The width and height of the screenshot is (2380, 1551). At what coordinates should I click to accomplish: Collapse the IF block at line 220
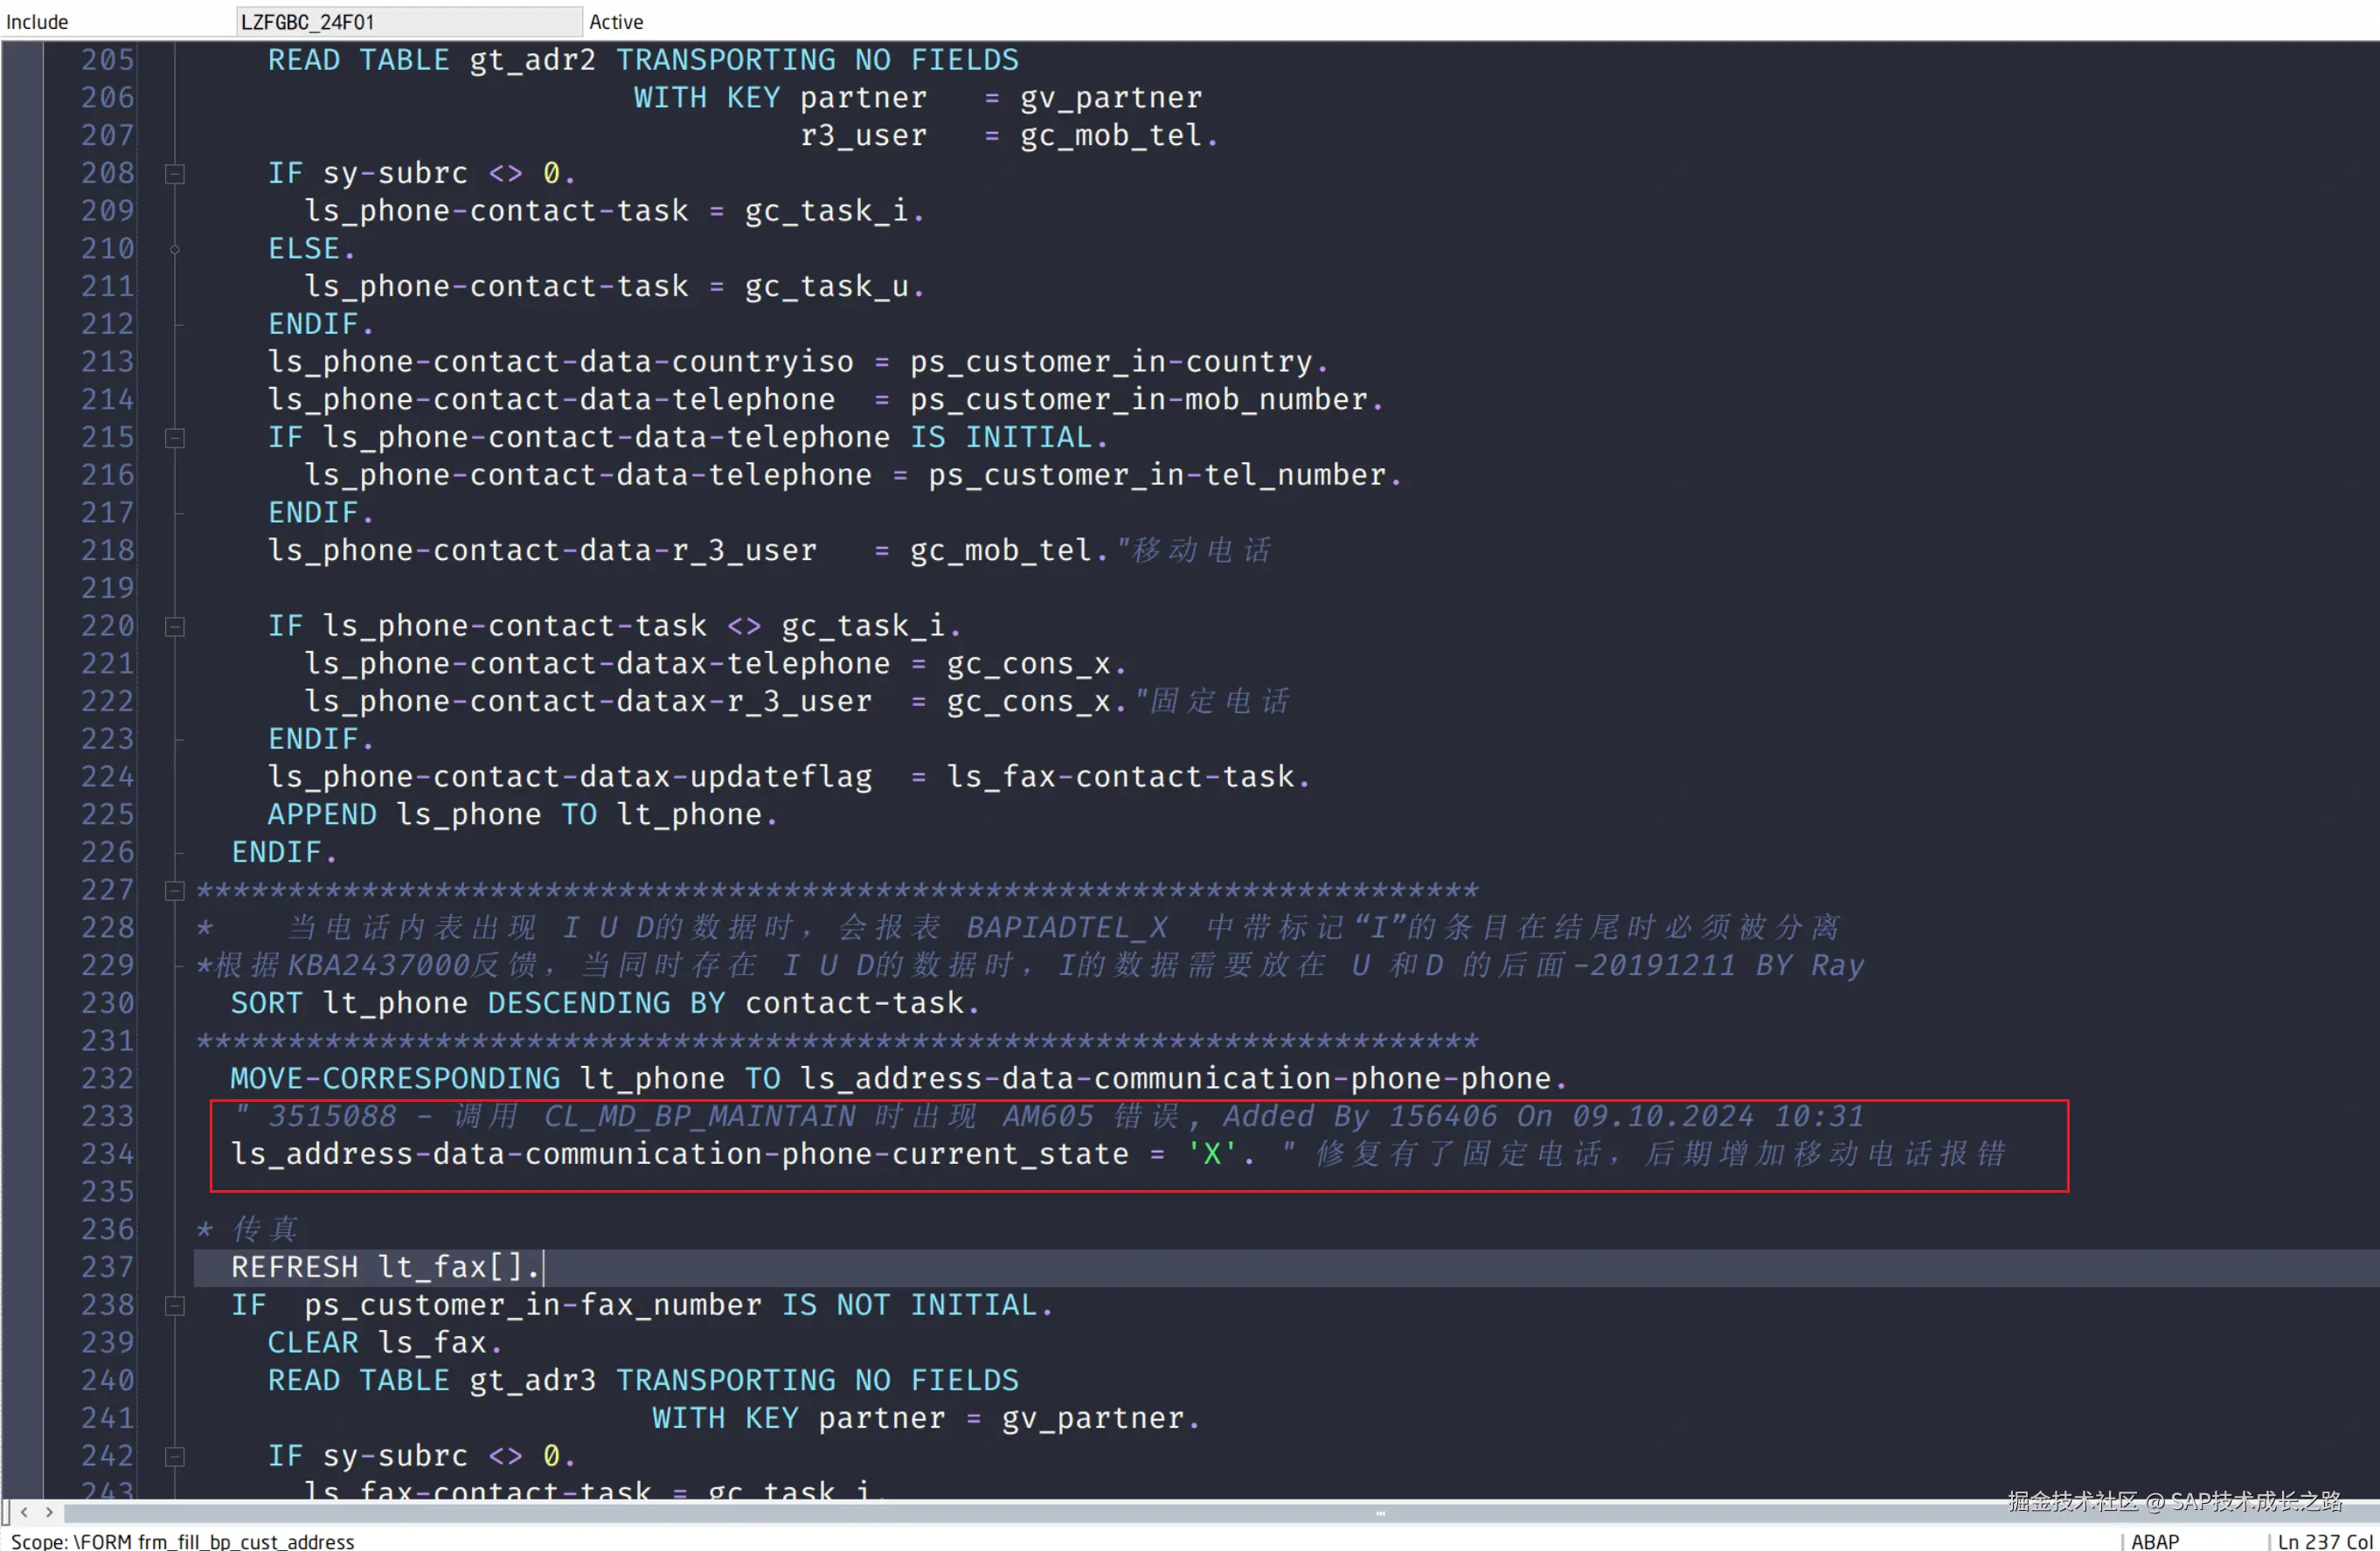[175, 627]
